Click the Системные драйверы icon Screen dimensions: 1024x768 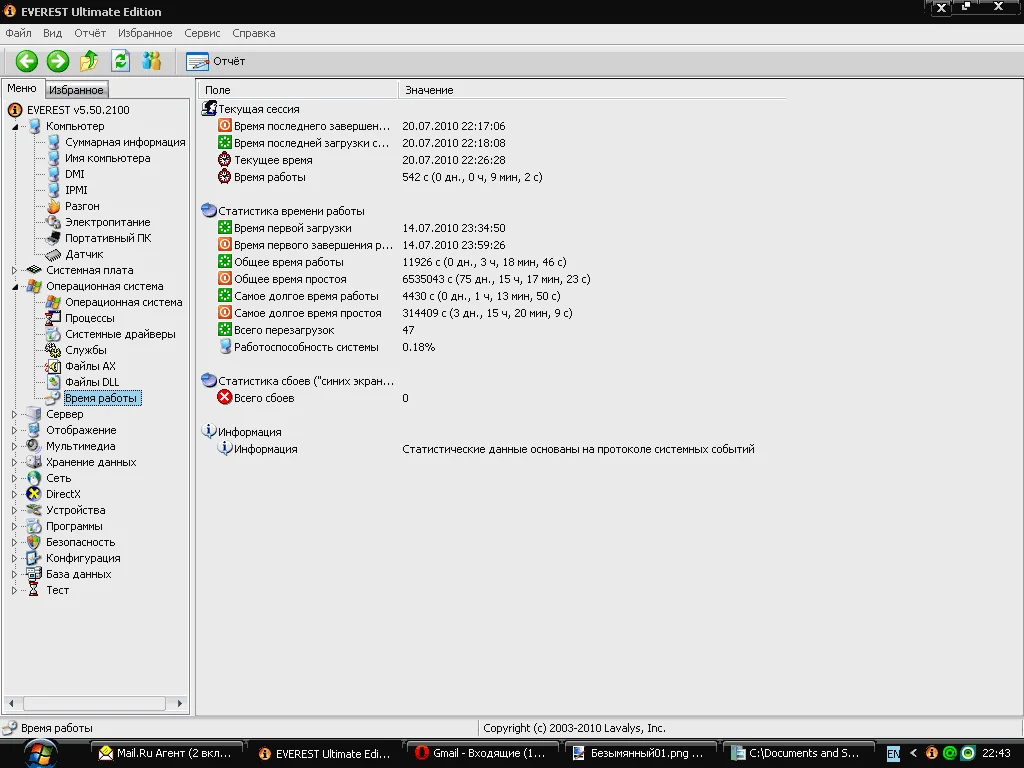pyautogui.click(x=53, y=334)
